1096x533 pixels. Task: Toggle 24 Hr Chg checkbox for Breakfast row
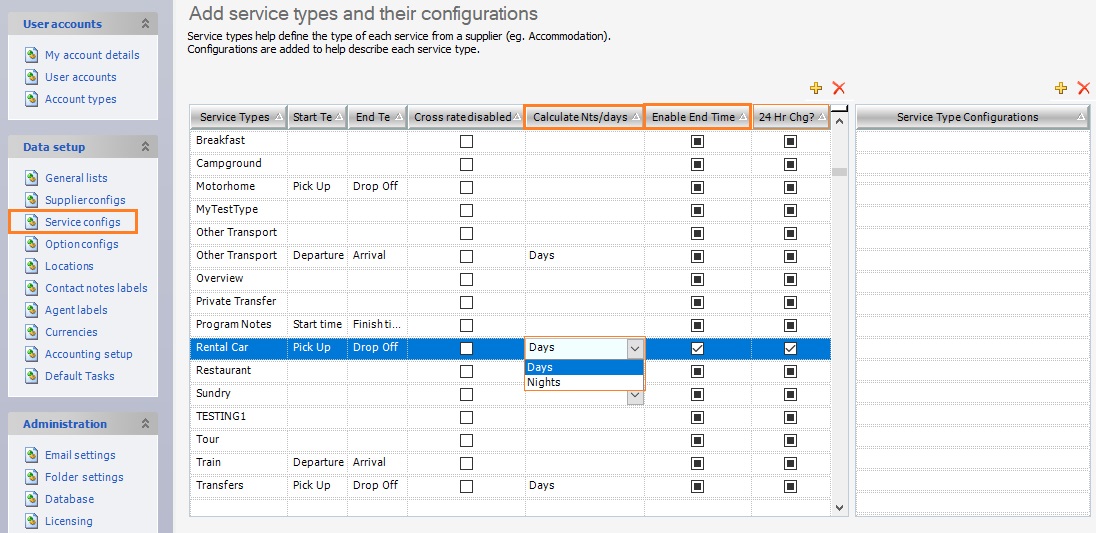790,141
